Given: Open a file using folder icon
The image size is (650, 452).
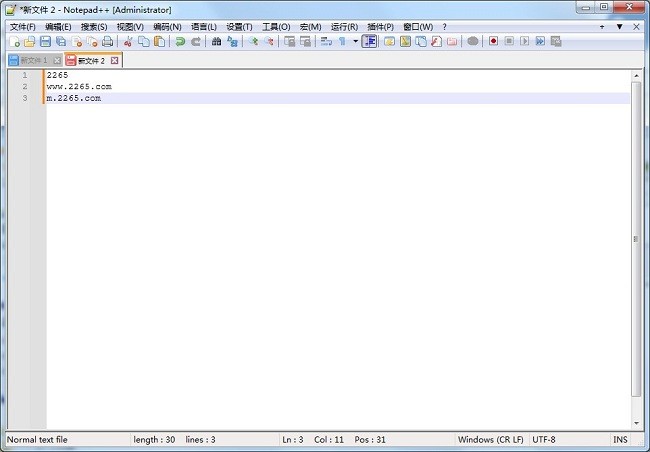Looking at the screenshot, I should pos(29,41).
